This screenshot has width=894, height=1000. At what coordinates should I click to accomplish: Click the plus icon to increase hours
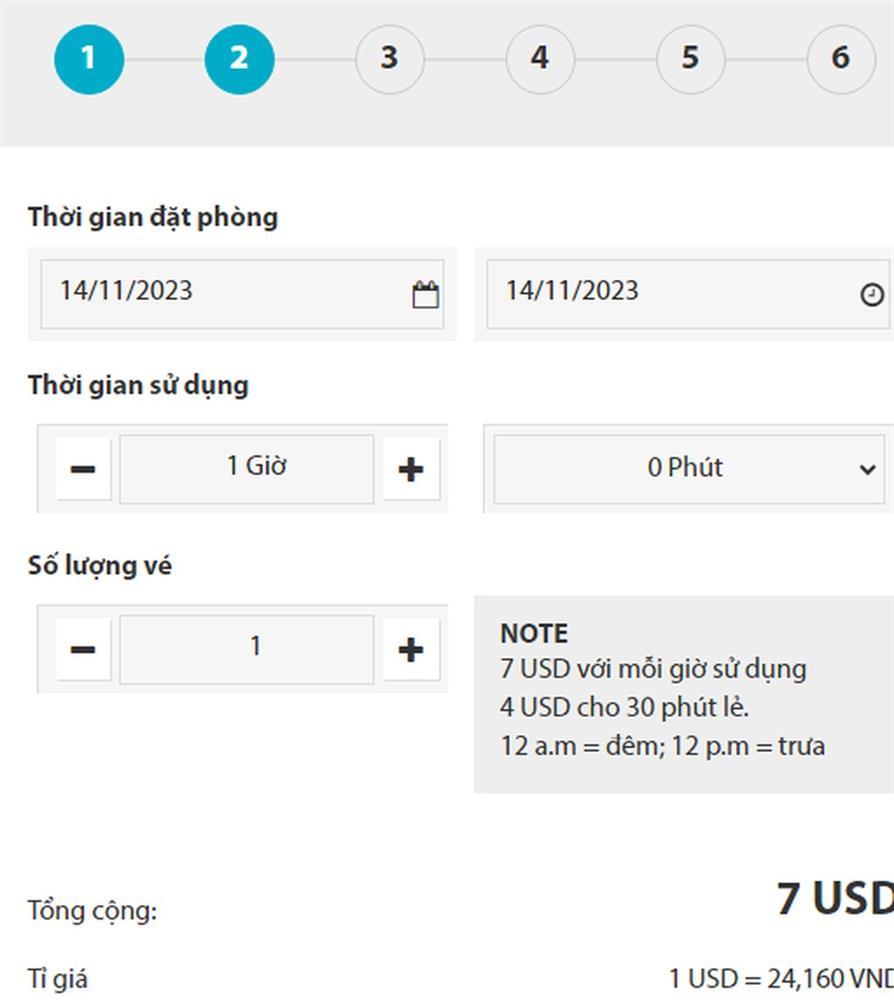(410, 467)
